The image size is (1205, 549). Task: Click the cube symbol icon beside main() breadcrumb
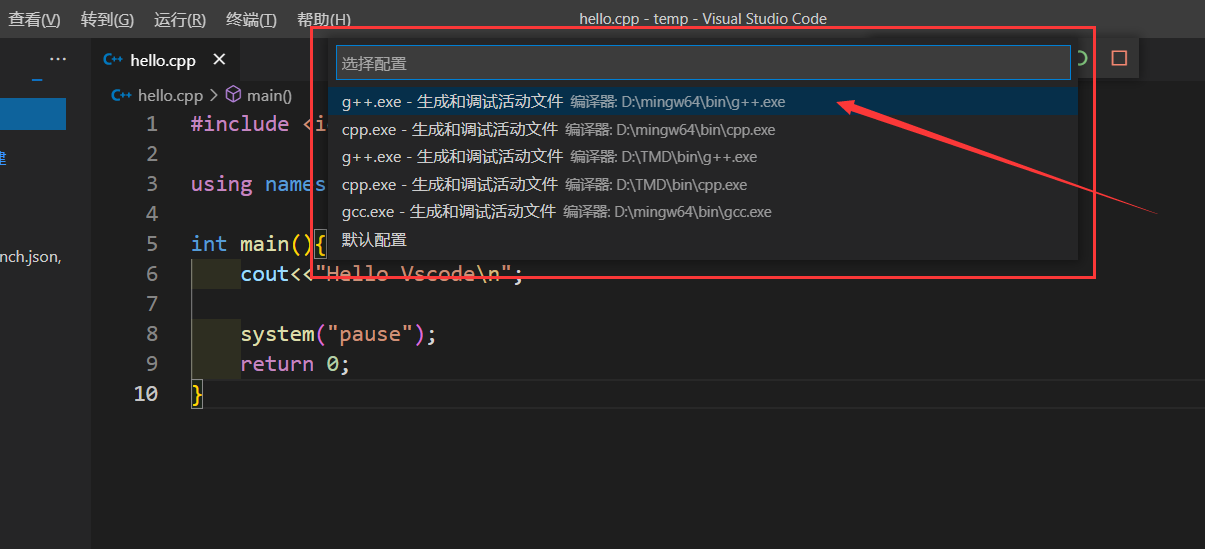[234, 95]
